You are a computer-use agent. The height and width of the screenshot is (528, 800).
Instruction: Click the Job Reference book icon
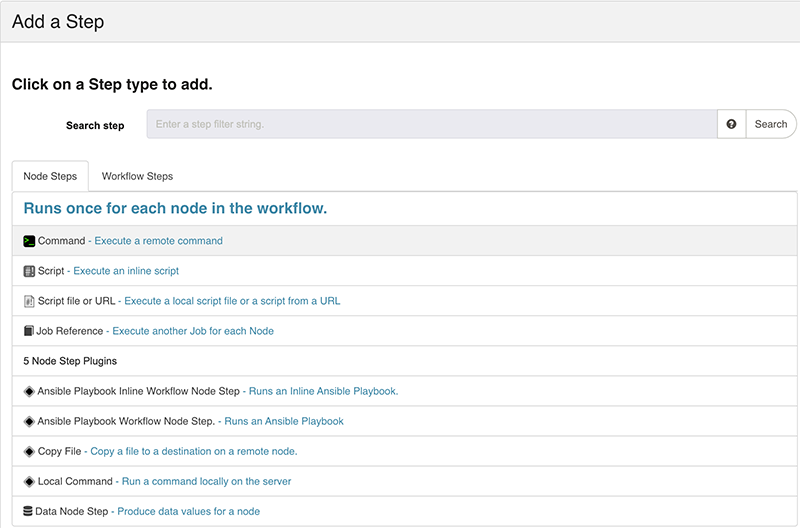click(x=29, y=331)
